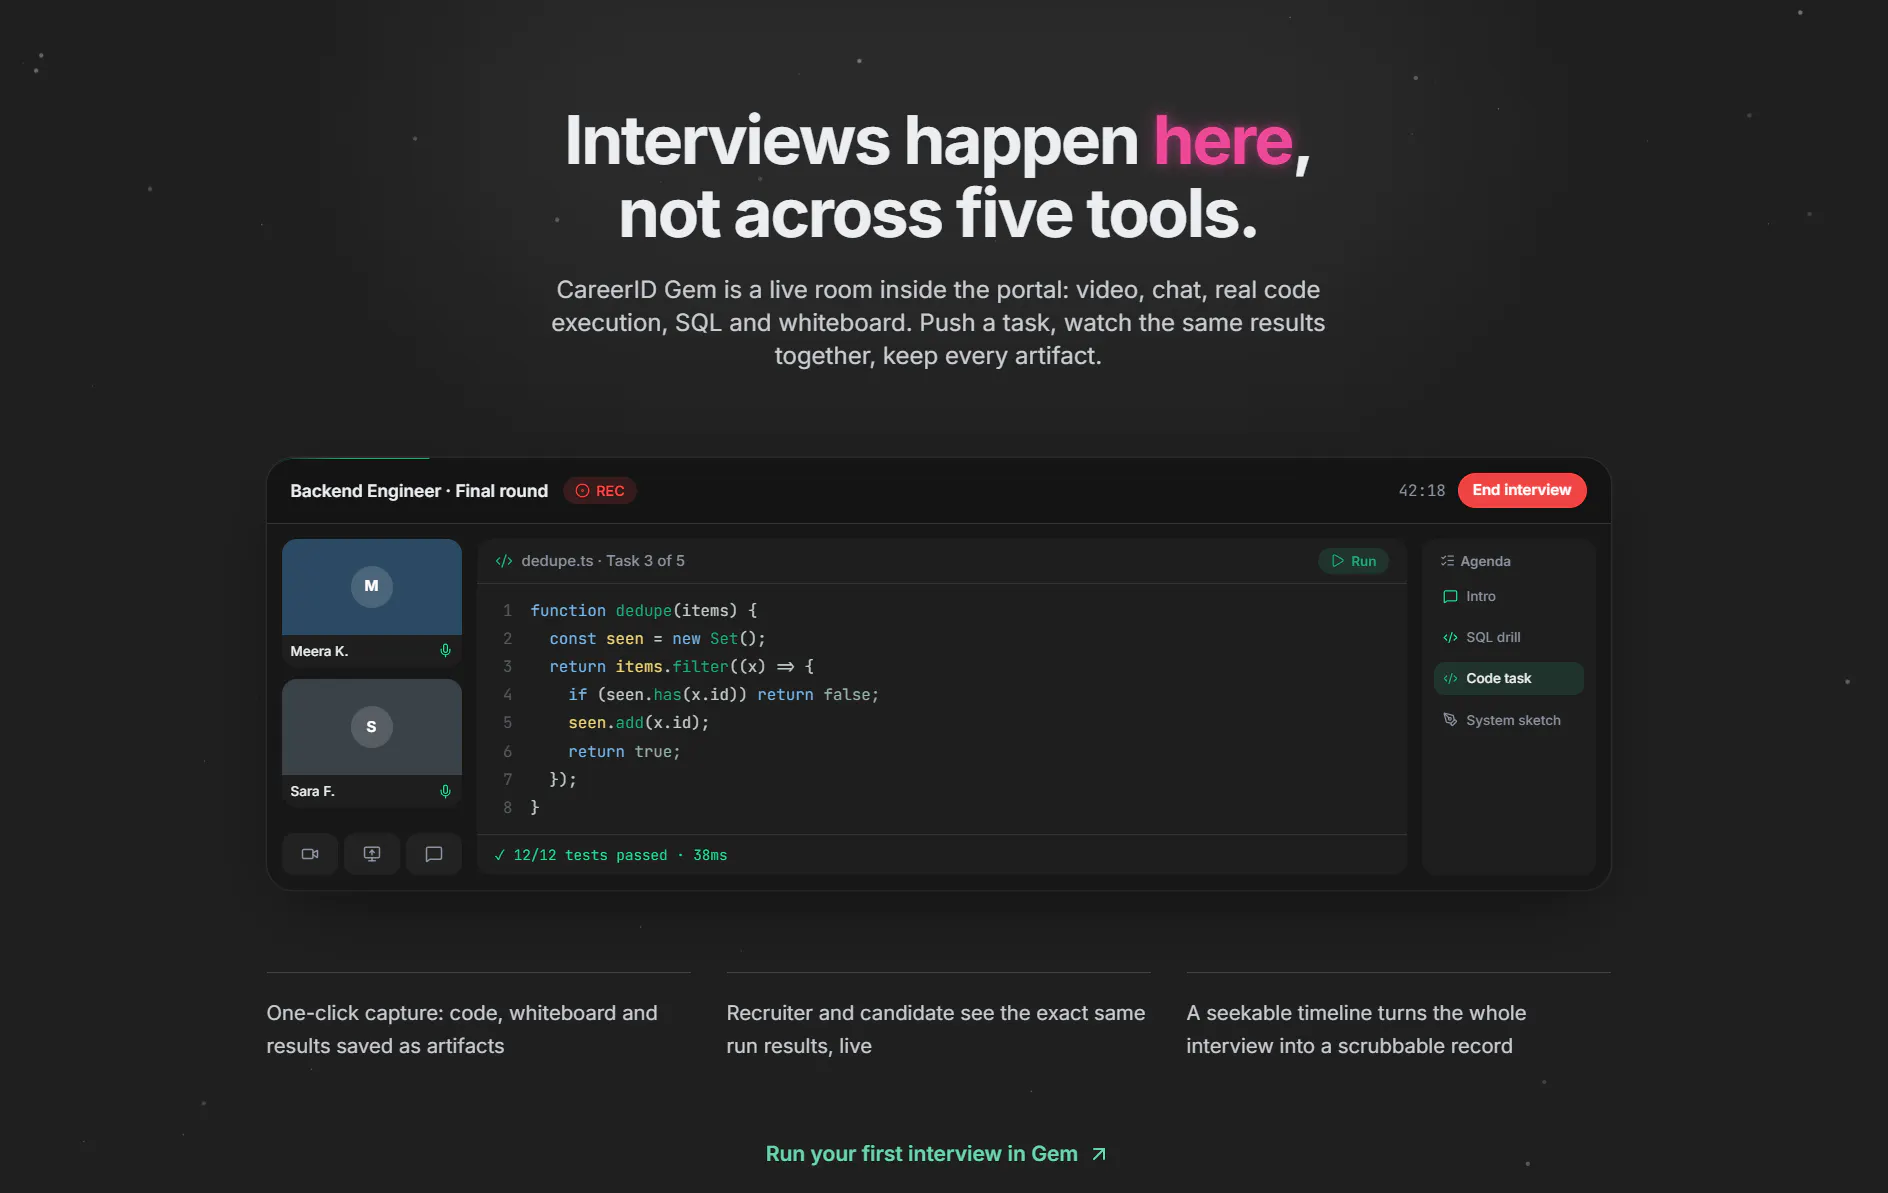Click the Intro chat icon
The image size is (1888, 1193).
tap(1450, 596)
